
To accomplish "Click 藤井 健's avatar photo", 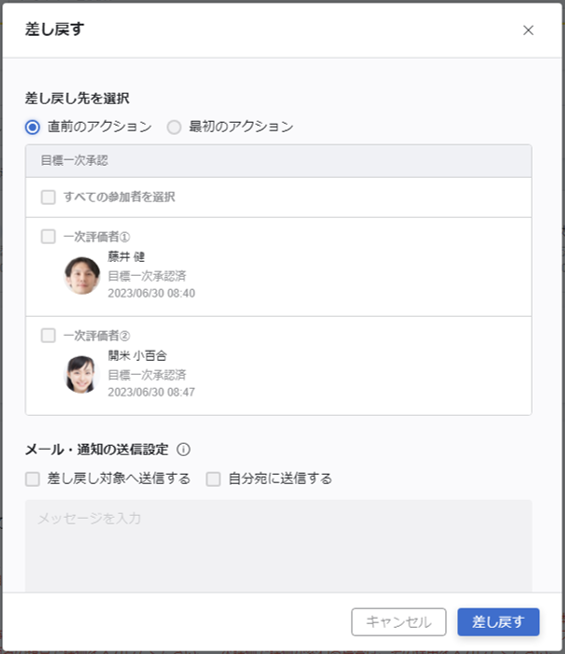I will pyautogui.click(x=82, y=275).
